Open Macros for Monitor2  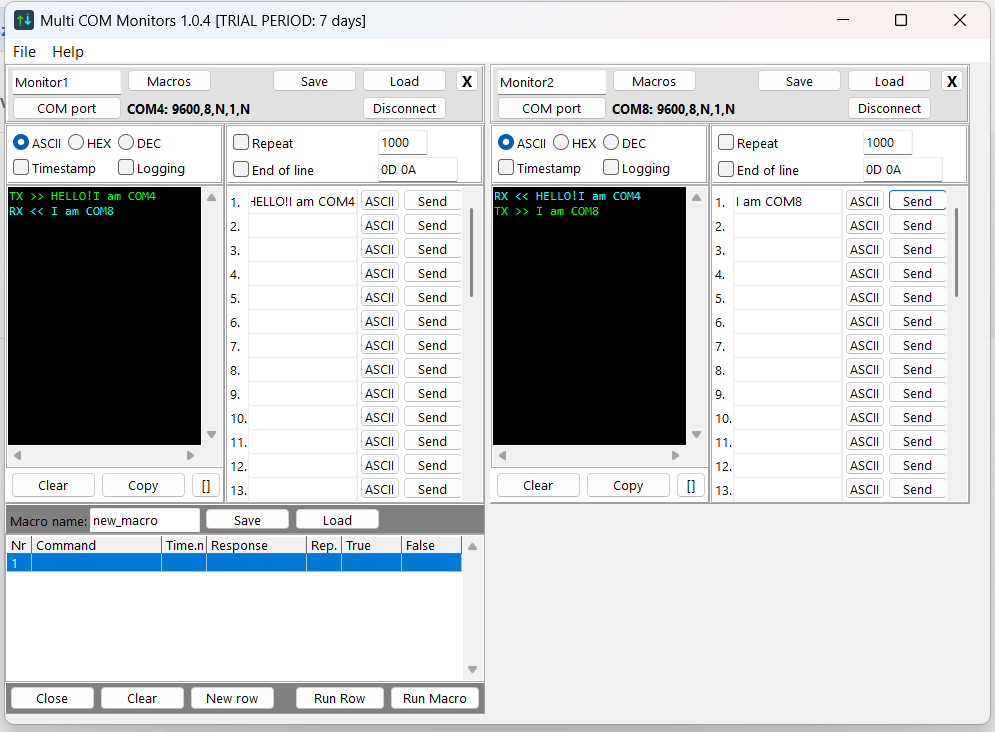pyautogui.click(x=654, y=80)
